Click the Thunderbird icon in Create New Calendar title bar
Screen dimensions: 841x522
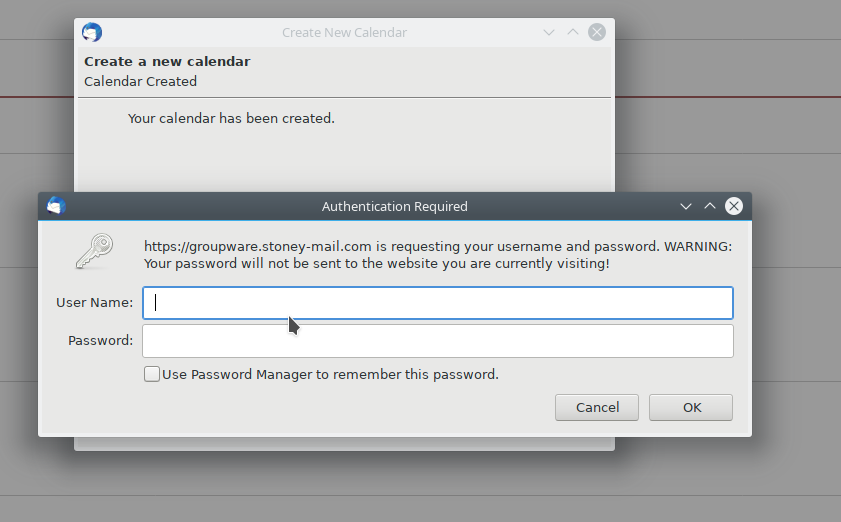pyautogui.click(x=92, y=32)
